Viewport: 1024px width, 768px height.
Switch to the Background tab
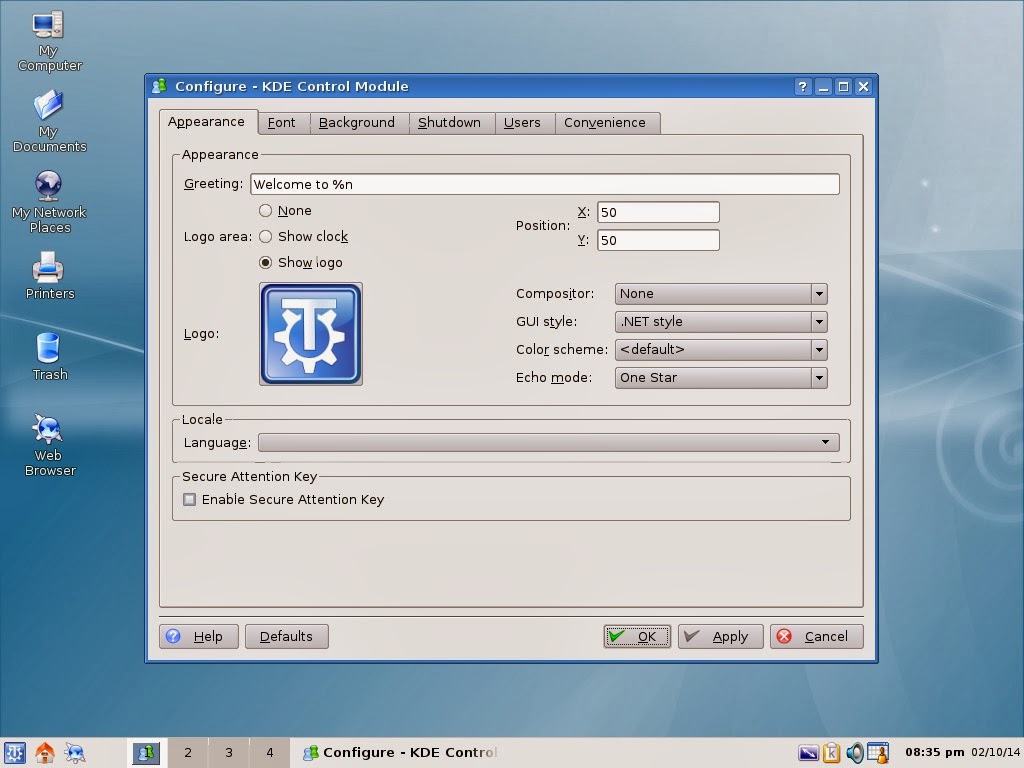pos(358,122)
